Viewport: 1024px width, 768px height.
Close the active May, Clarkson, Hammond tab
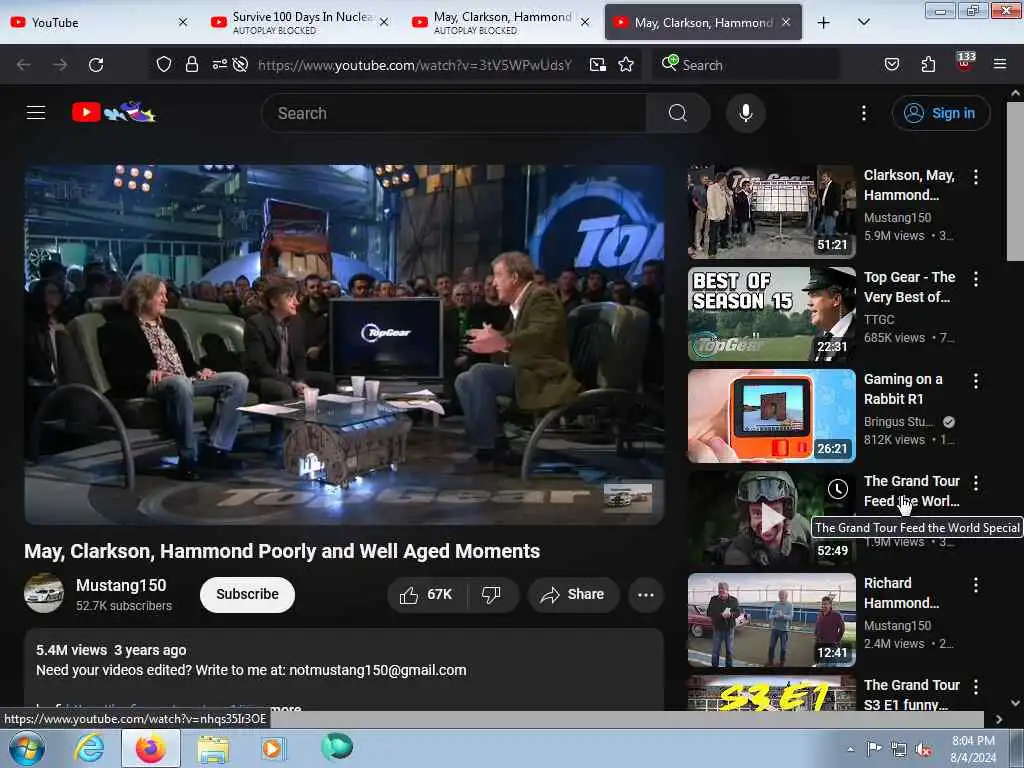pos(786,22)
